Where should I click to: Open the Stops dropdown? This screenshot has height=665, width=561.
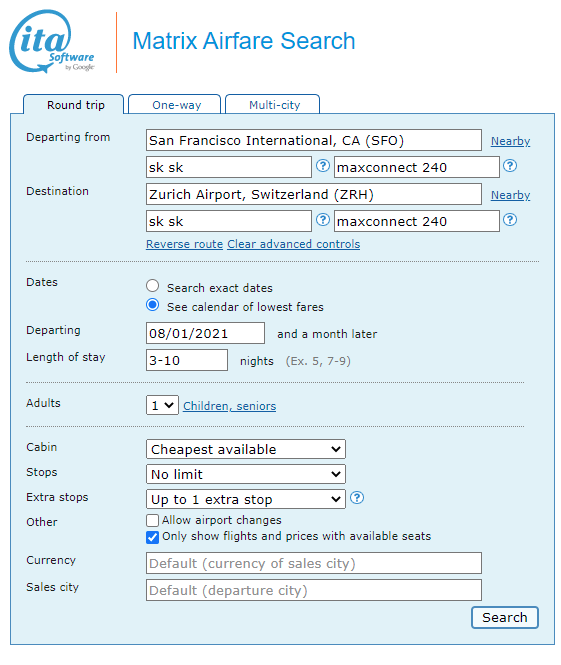[246, 474]
